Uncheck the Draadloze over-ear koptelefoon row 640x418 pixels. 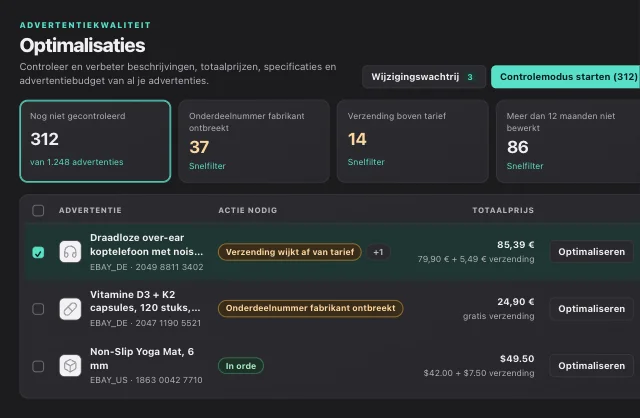pyautogui.click(x=38, y=253)
